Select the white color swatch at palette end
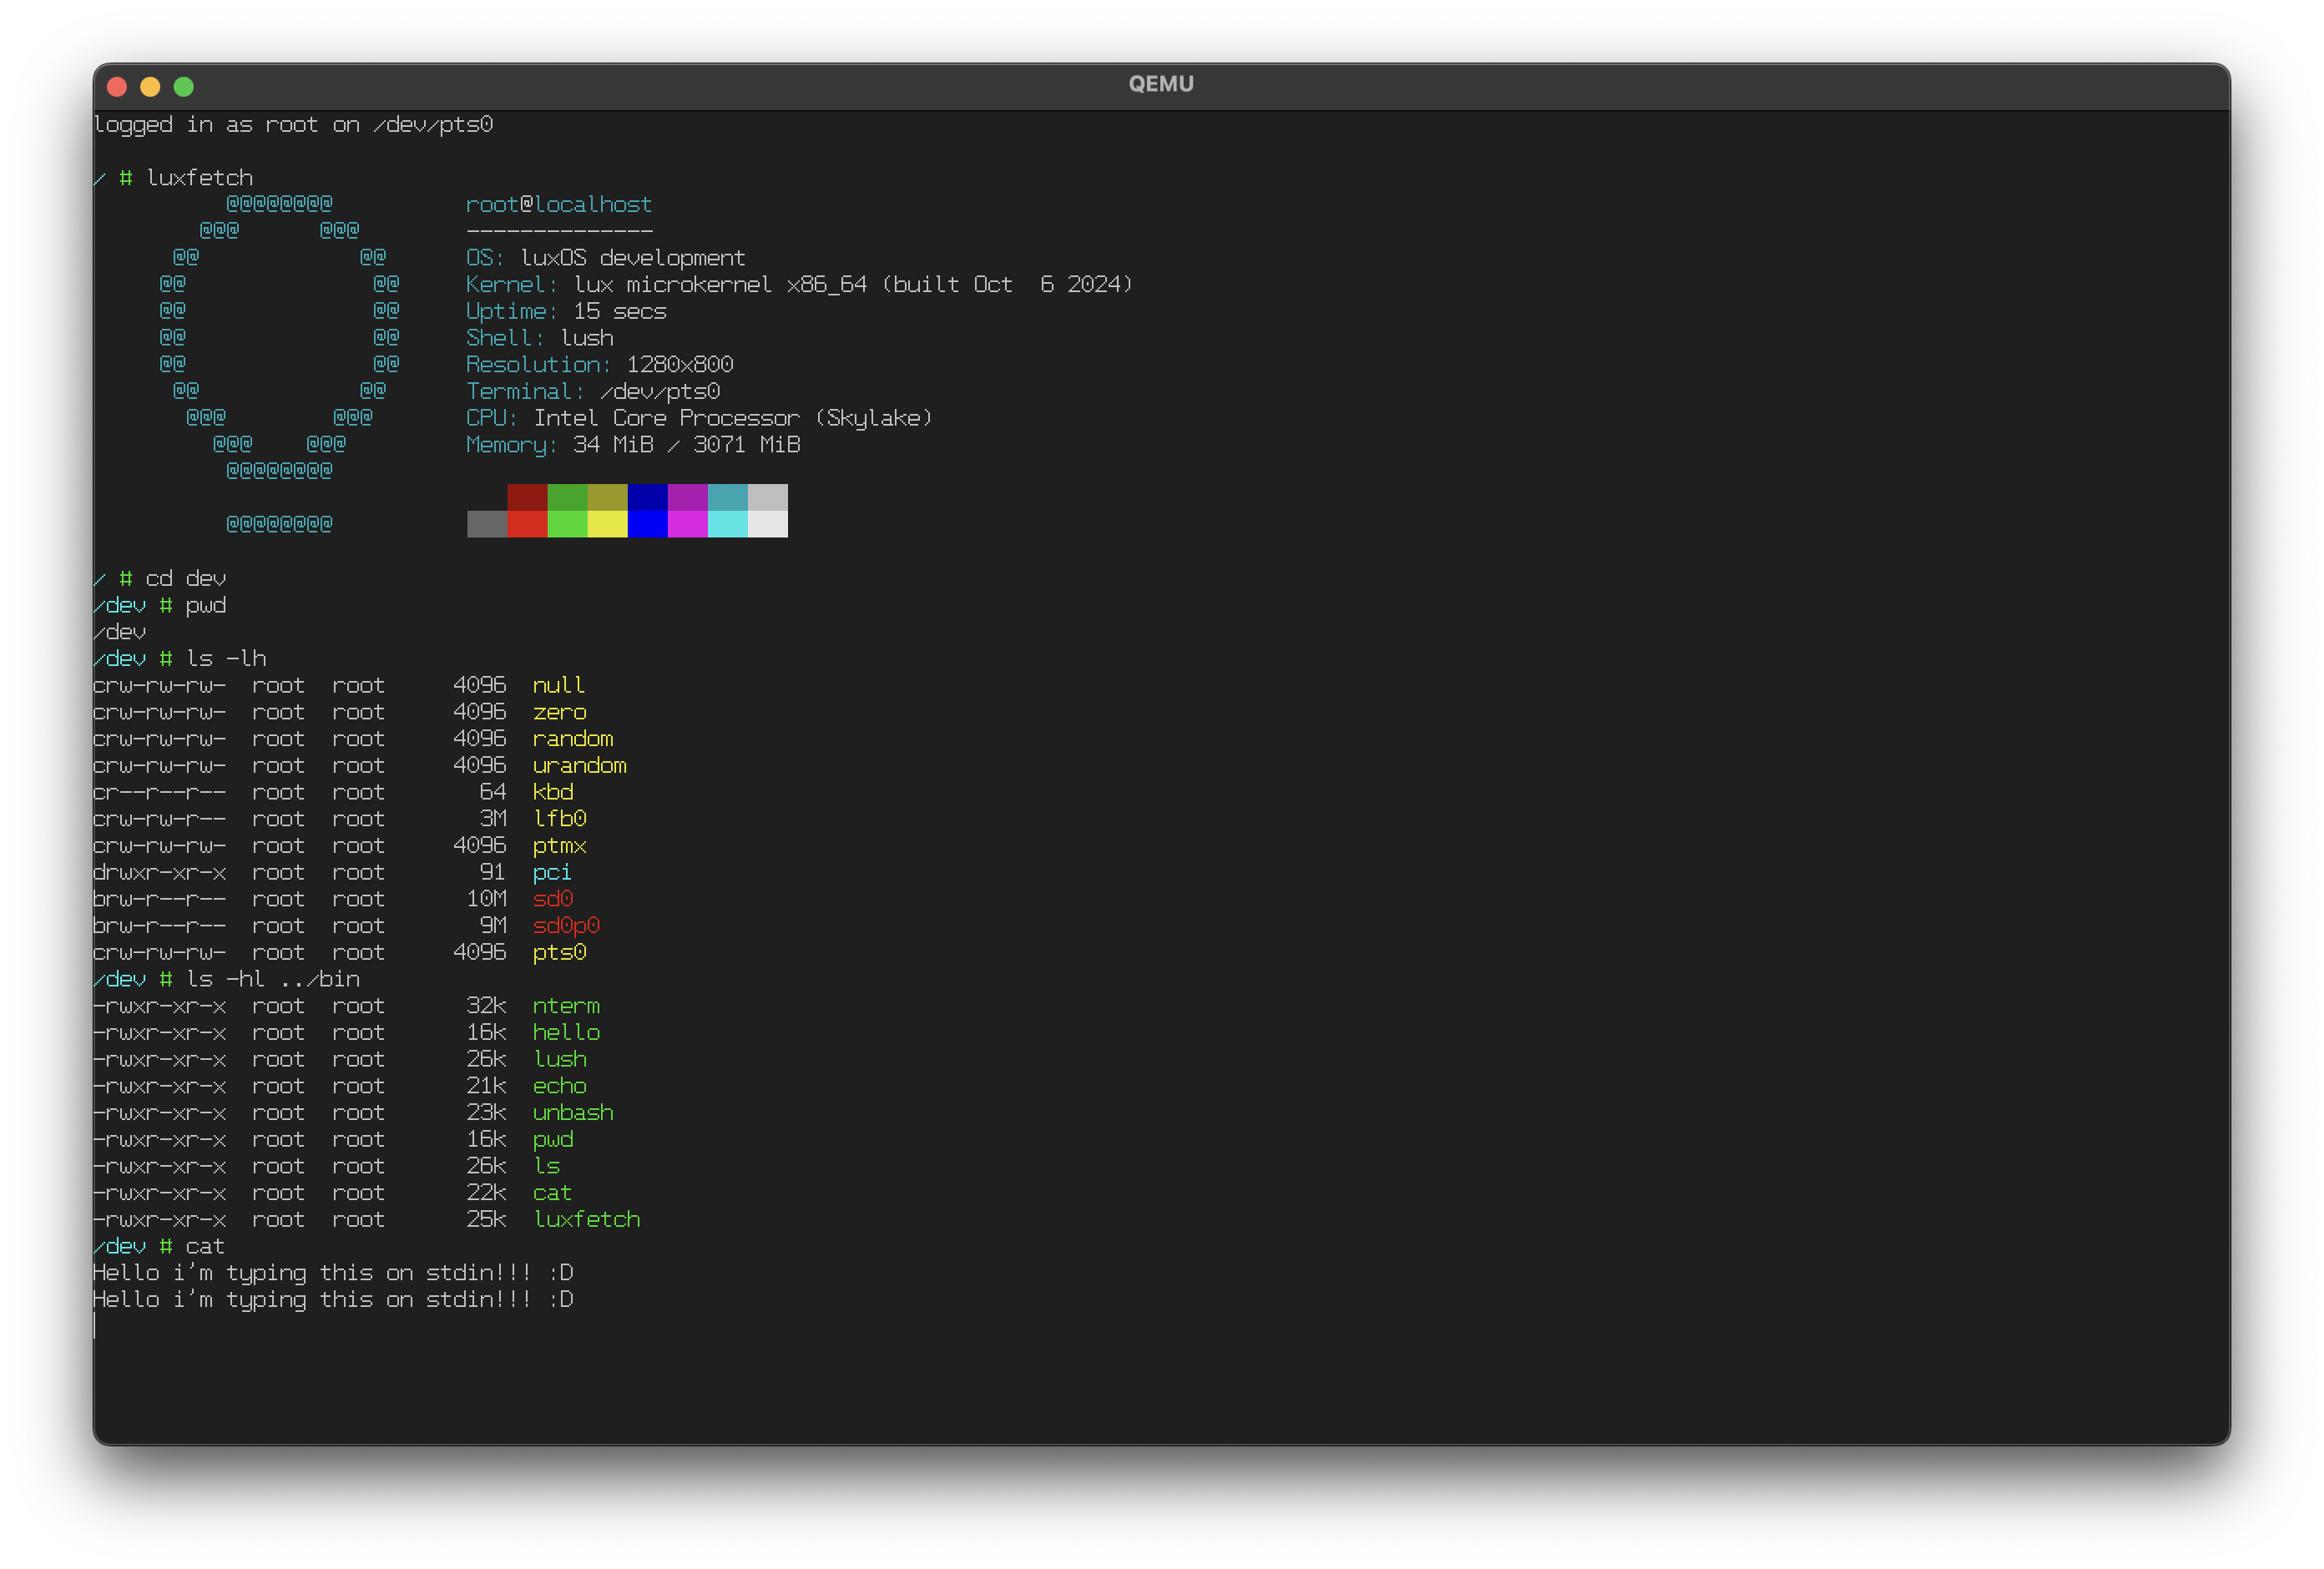The image size is (2324, 1569). 767,522
